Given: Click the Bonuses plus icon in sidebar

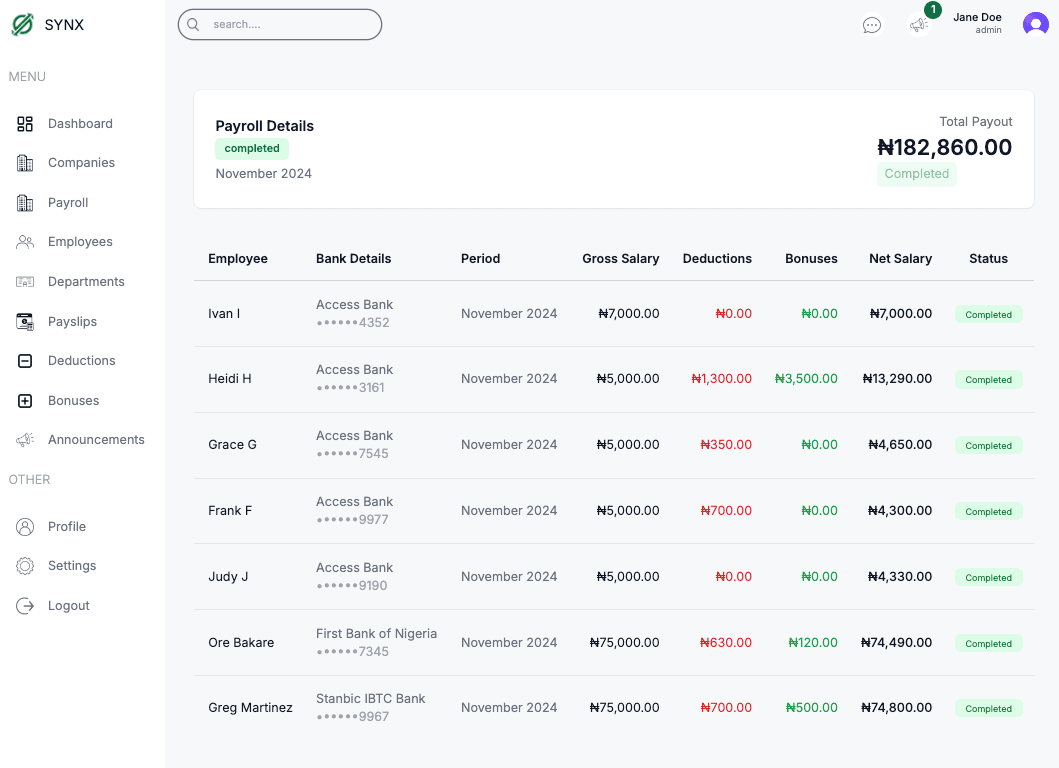Looking at the screenshot, I should 25,401.
